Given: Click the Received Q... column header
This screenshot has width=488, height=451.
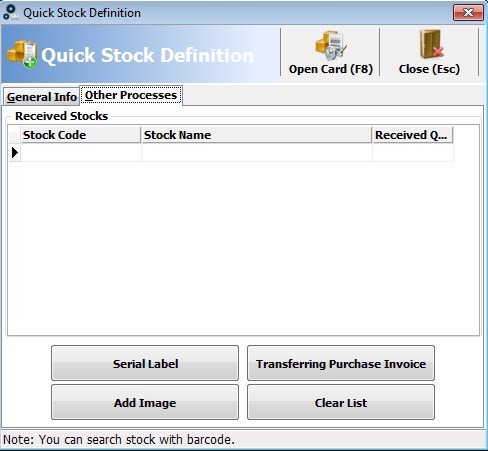Looking at the screenshot, I should tap(413, 135).
